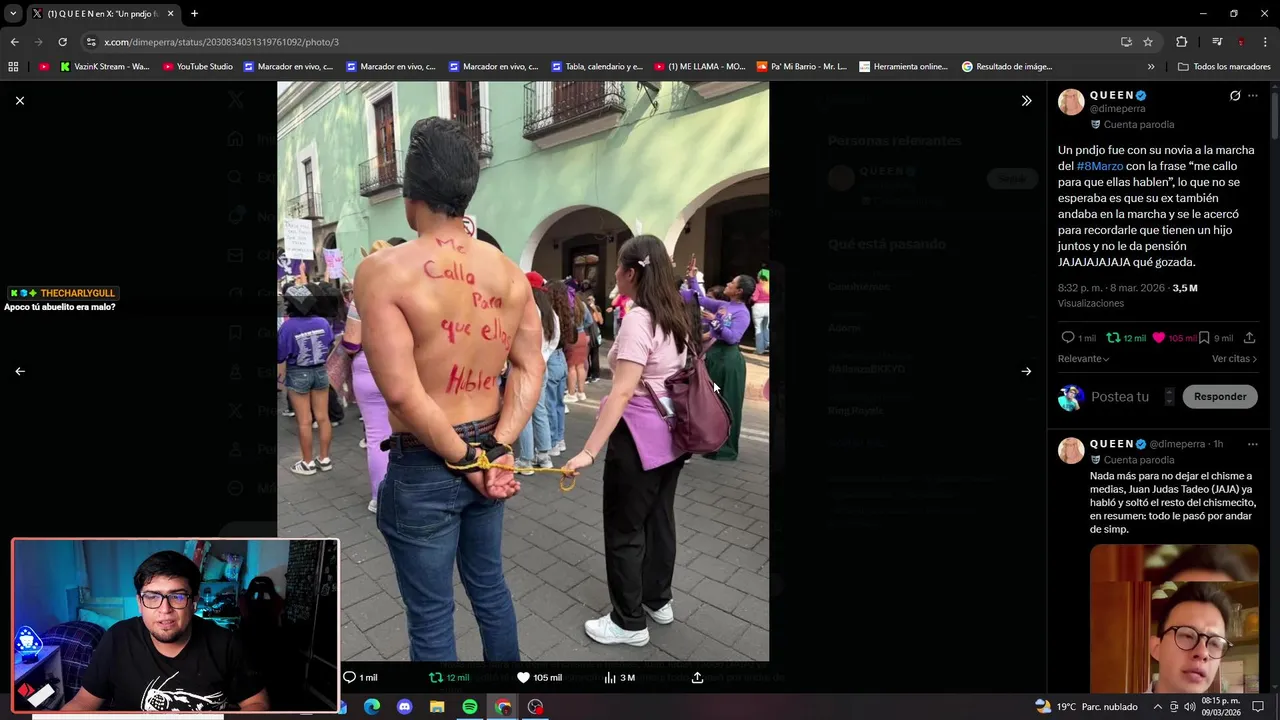Image resolution: width=1280 pixels, height=720 pixels.
Task: Open YouTube Studio bookmark
Action: point(197,67)
